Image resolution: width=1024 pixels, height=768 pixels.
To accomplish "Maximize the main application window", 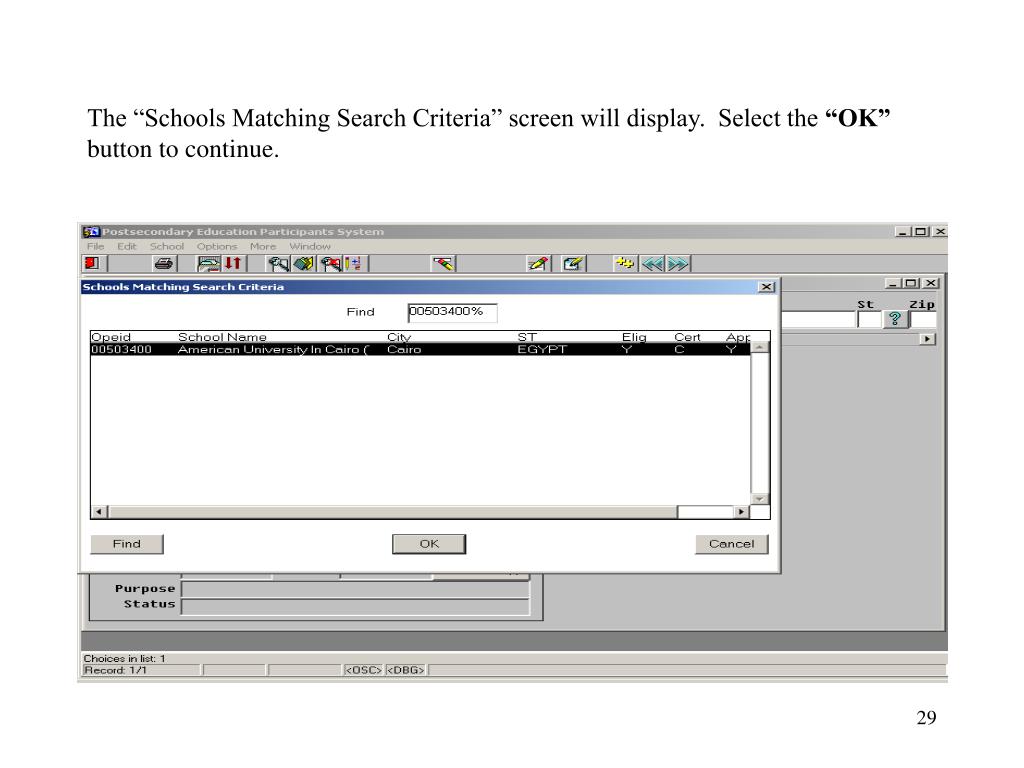I will tap(921, 232).
